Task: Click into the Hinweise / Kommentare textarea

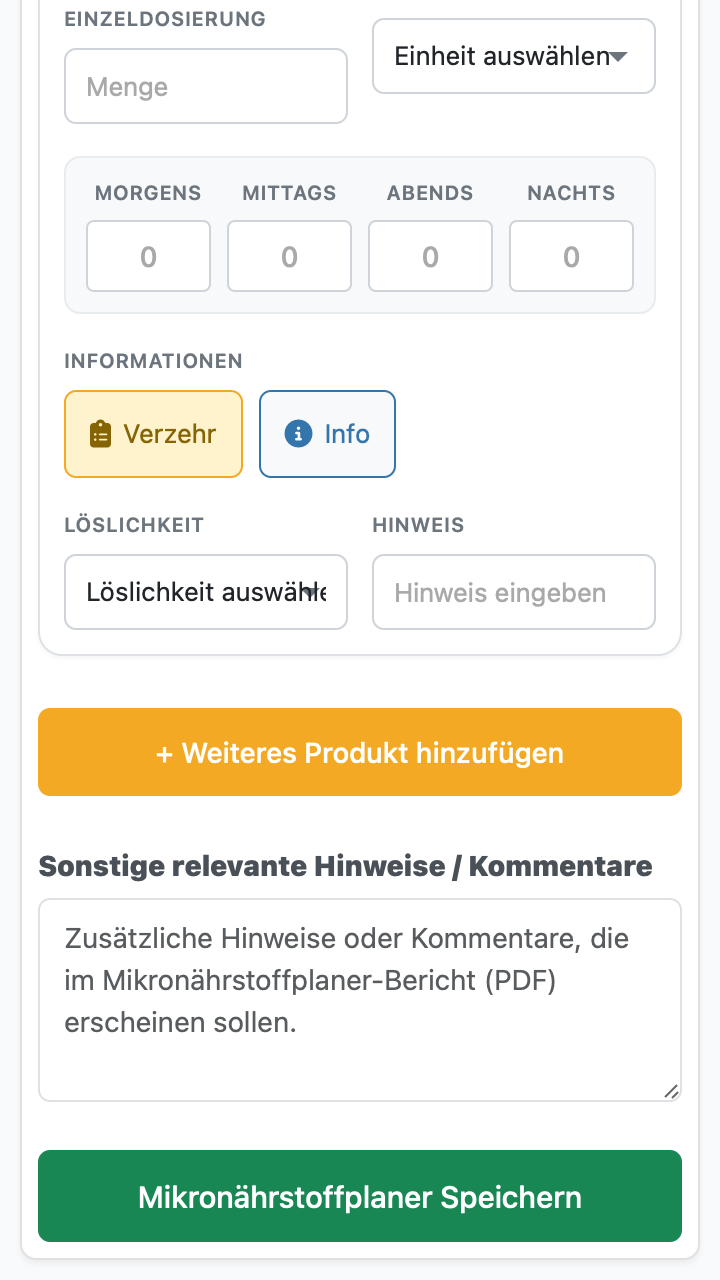Action: point(360,1000)
